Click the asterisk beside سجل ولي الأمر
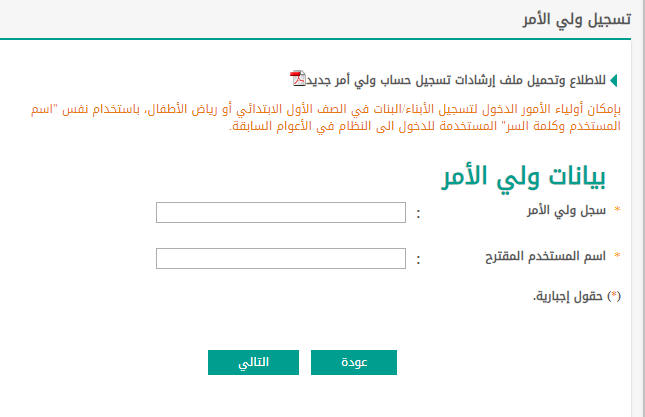 point(617,210)
